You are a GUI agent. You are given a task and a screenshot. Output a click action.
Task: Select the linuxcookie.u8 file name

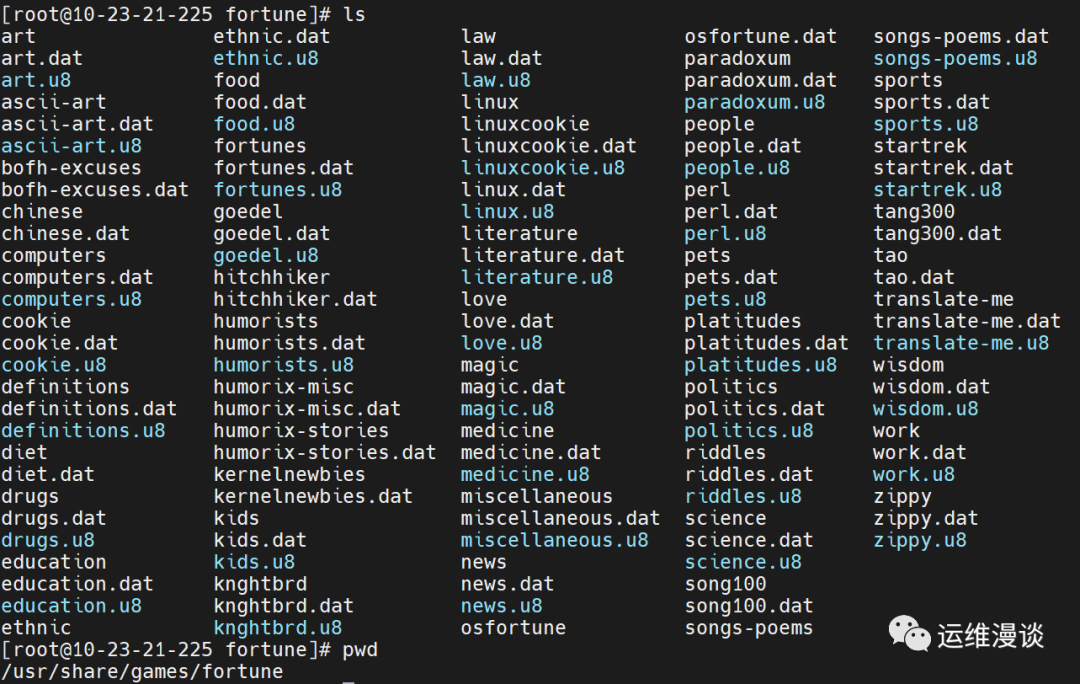pos(543,167)
